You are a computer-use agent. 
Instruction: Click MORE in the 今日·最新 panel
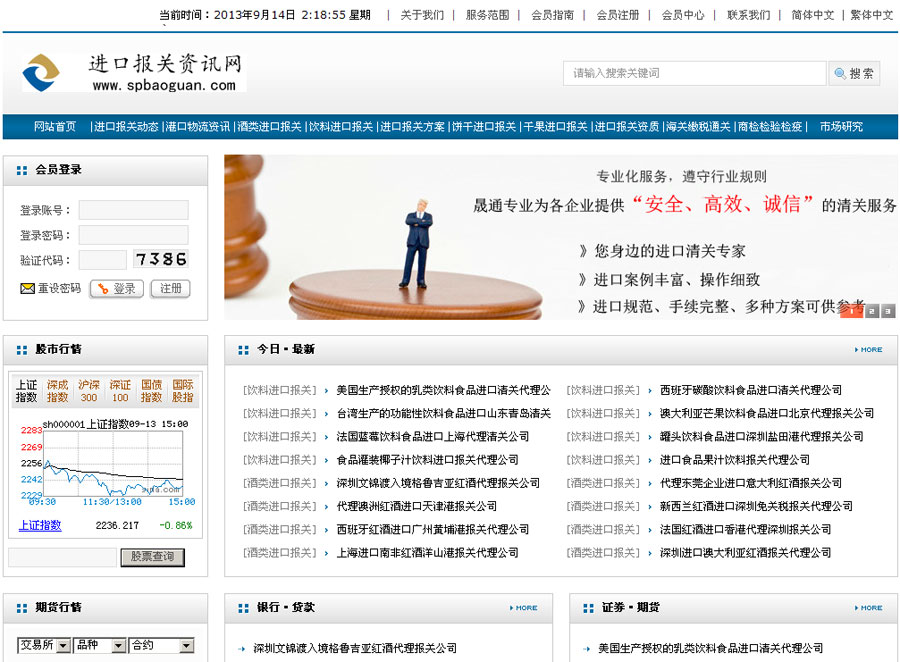(x=868, y=349)
